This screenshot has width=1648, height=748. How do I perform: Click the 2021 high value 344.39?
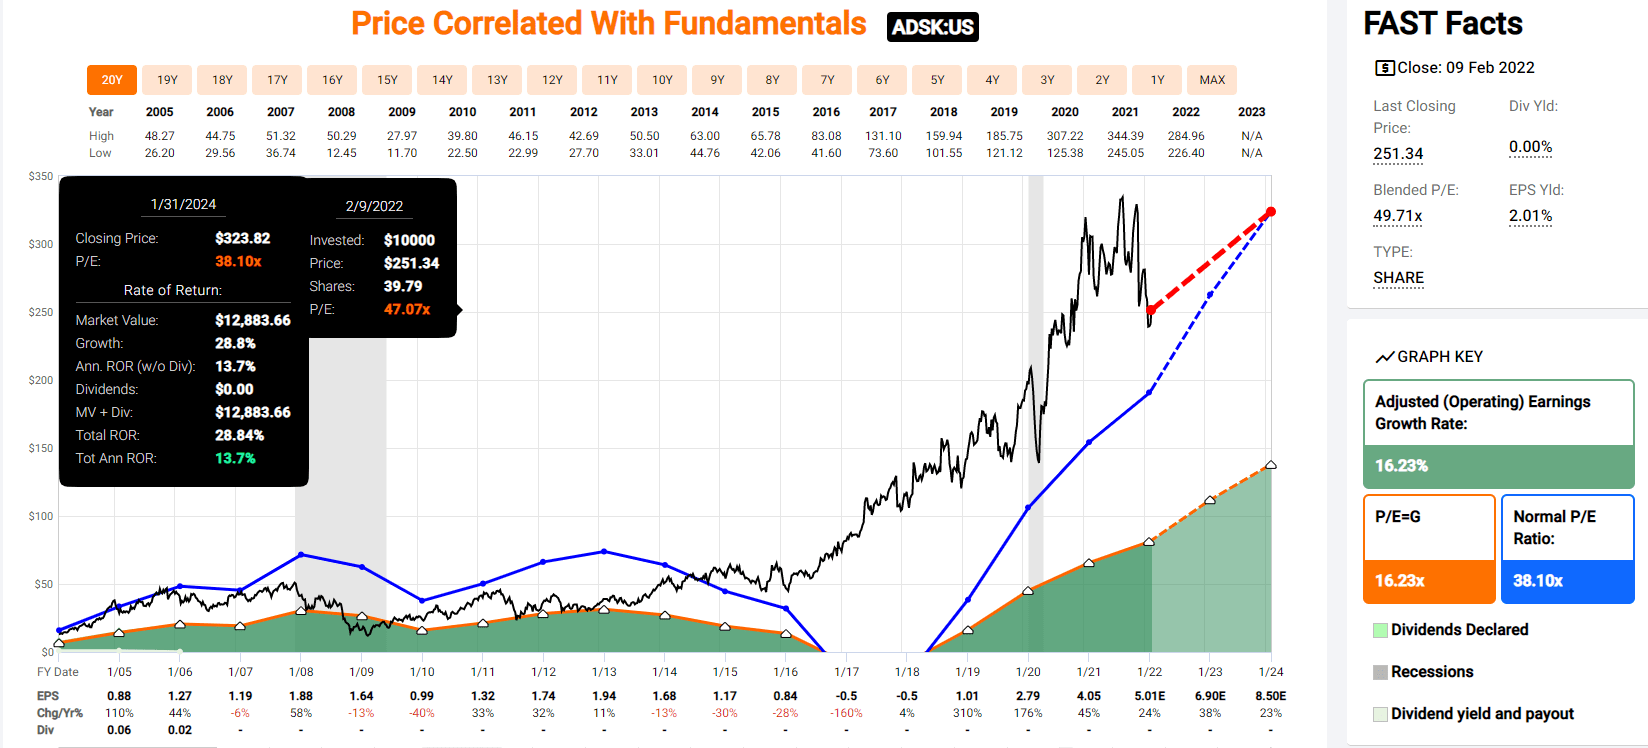(x=1125, y=136)
